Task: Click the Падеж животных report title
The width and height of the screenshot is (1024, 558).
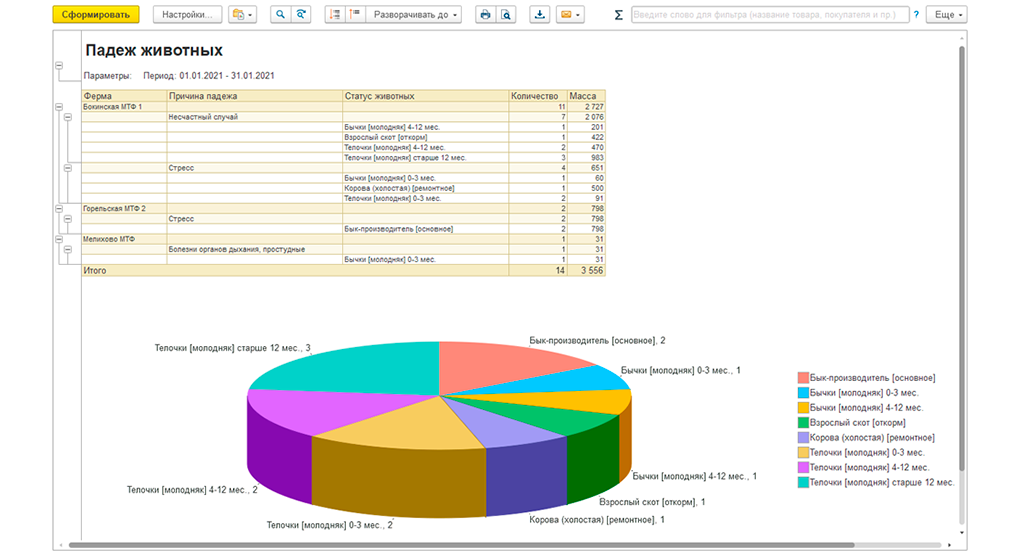Action: click(x=154, y=50)
